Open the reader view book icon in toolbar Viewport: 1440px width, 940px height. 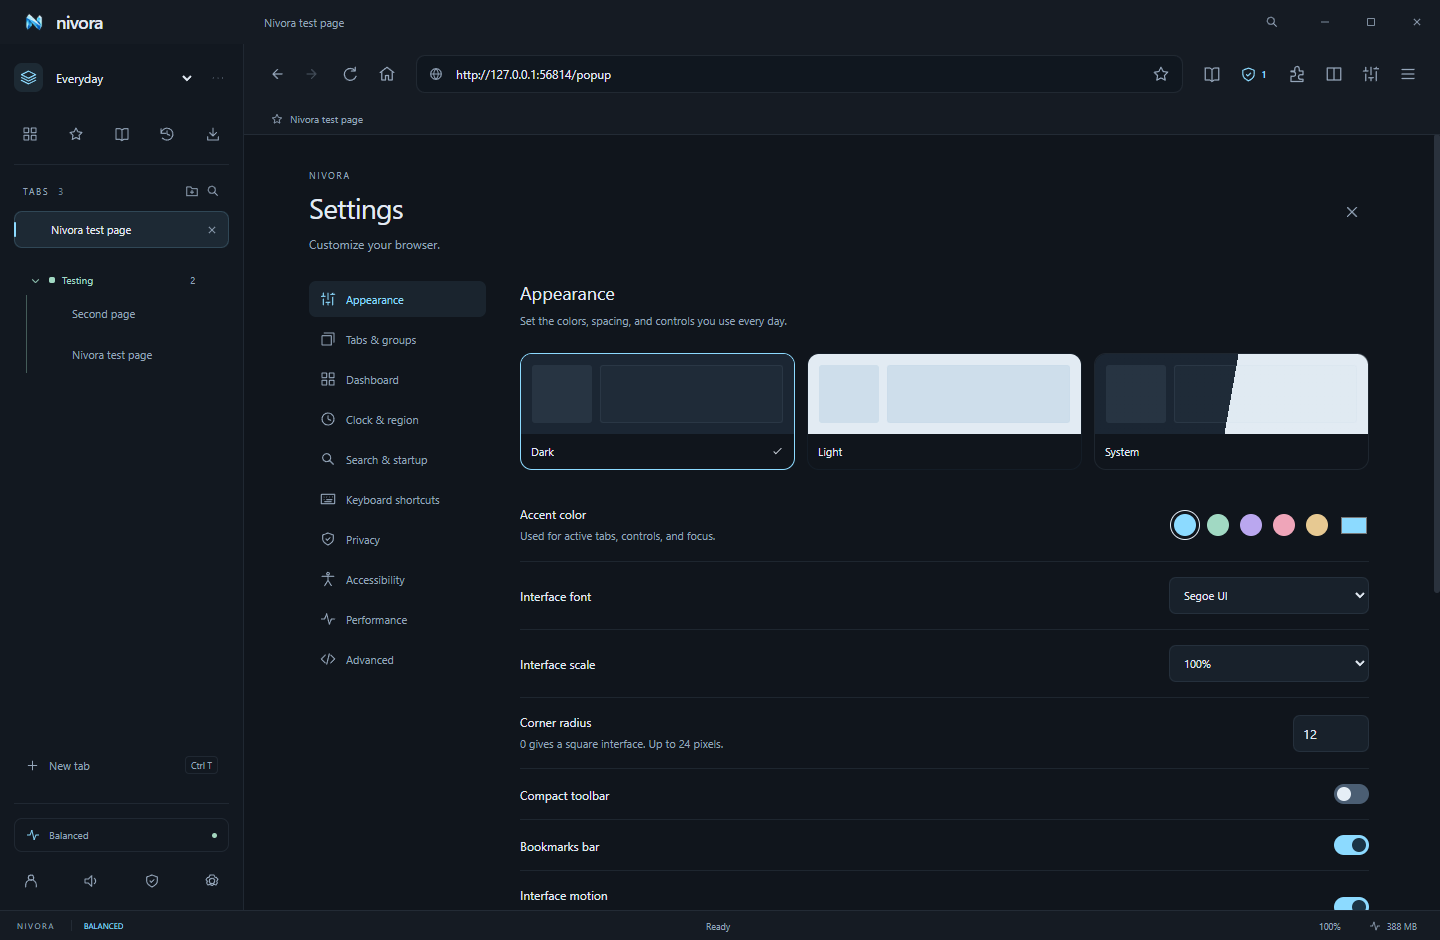tap(1212, 74)
